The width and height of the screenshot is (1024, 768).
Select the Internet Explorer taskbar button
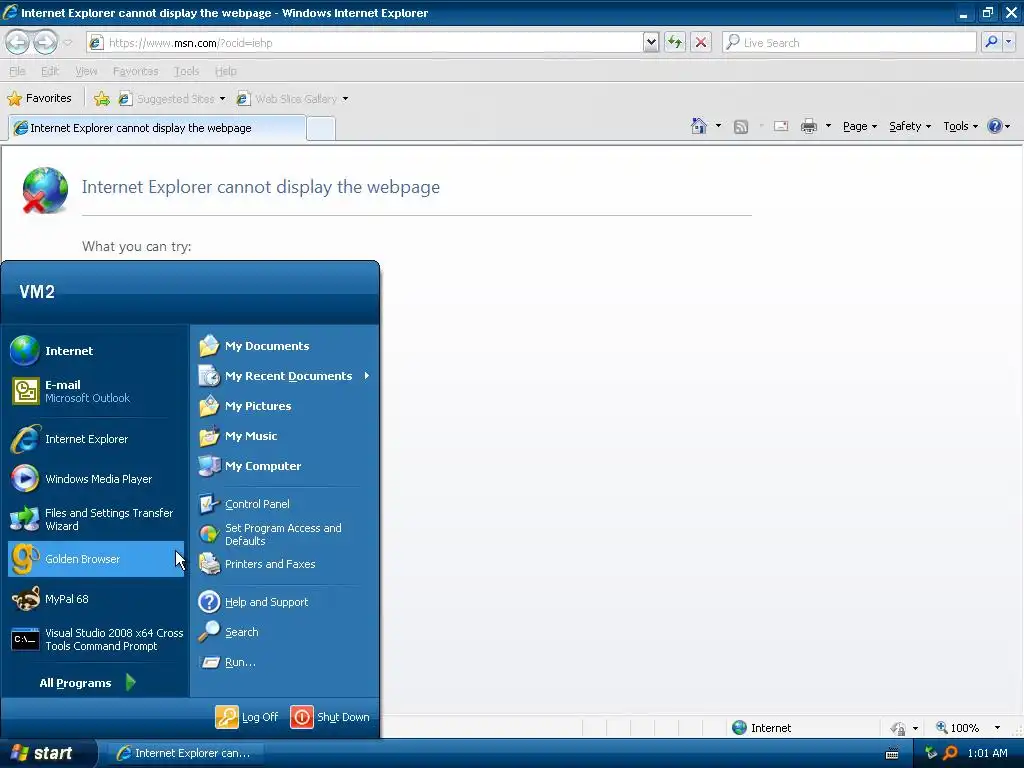(184, 753)
